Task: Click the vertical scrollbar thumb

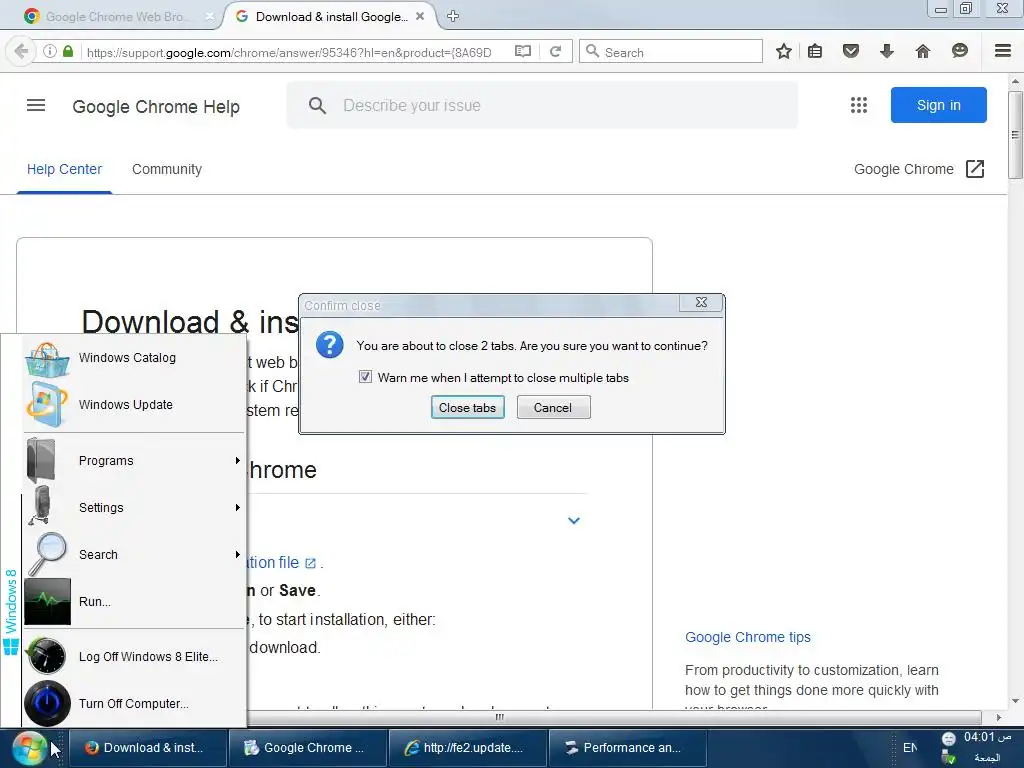Action: click(x=1015, y=135)
